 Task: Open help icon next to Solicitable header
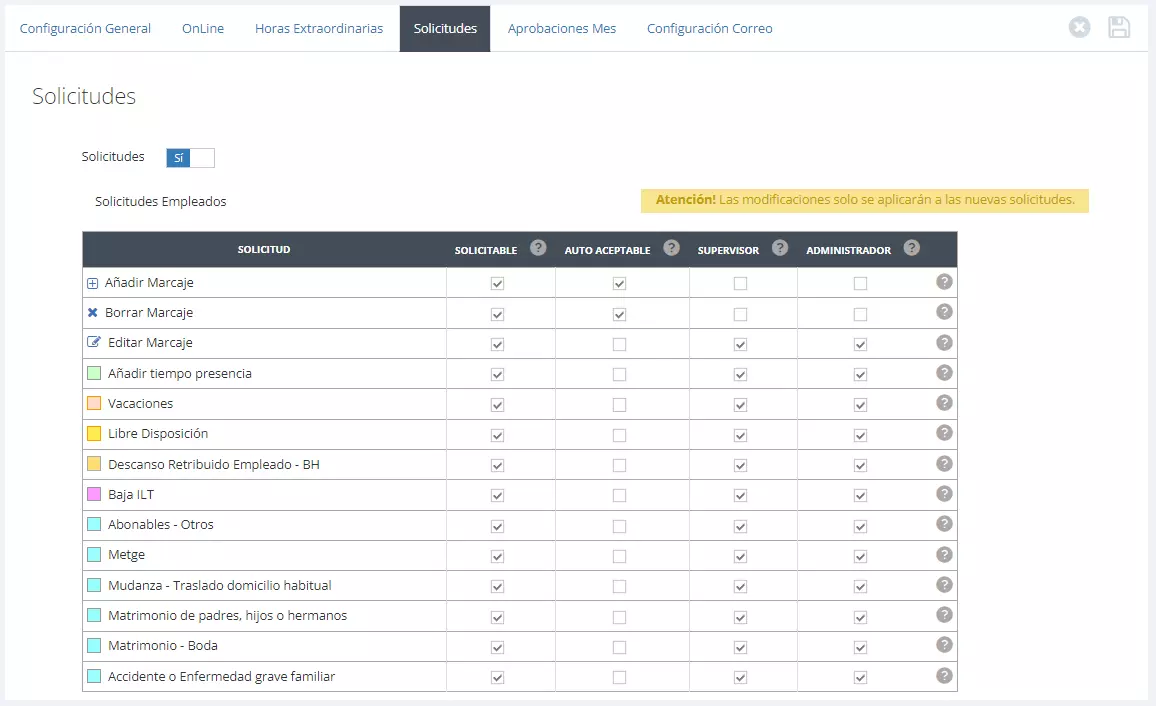pos(538,248)
